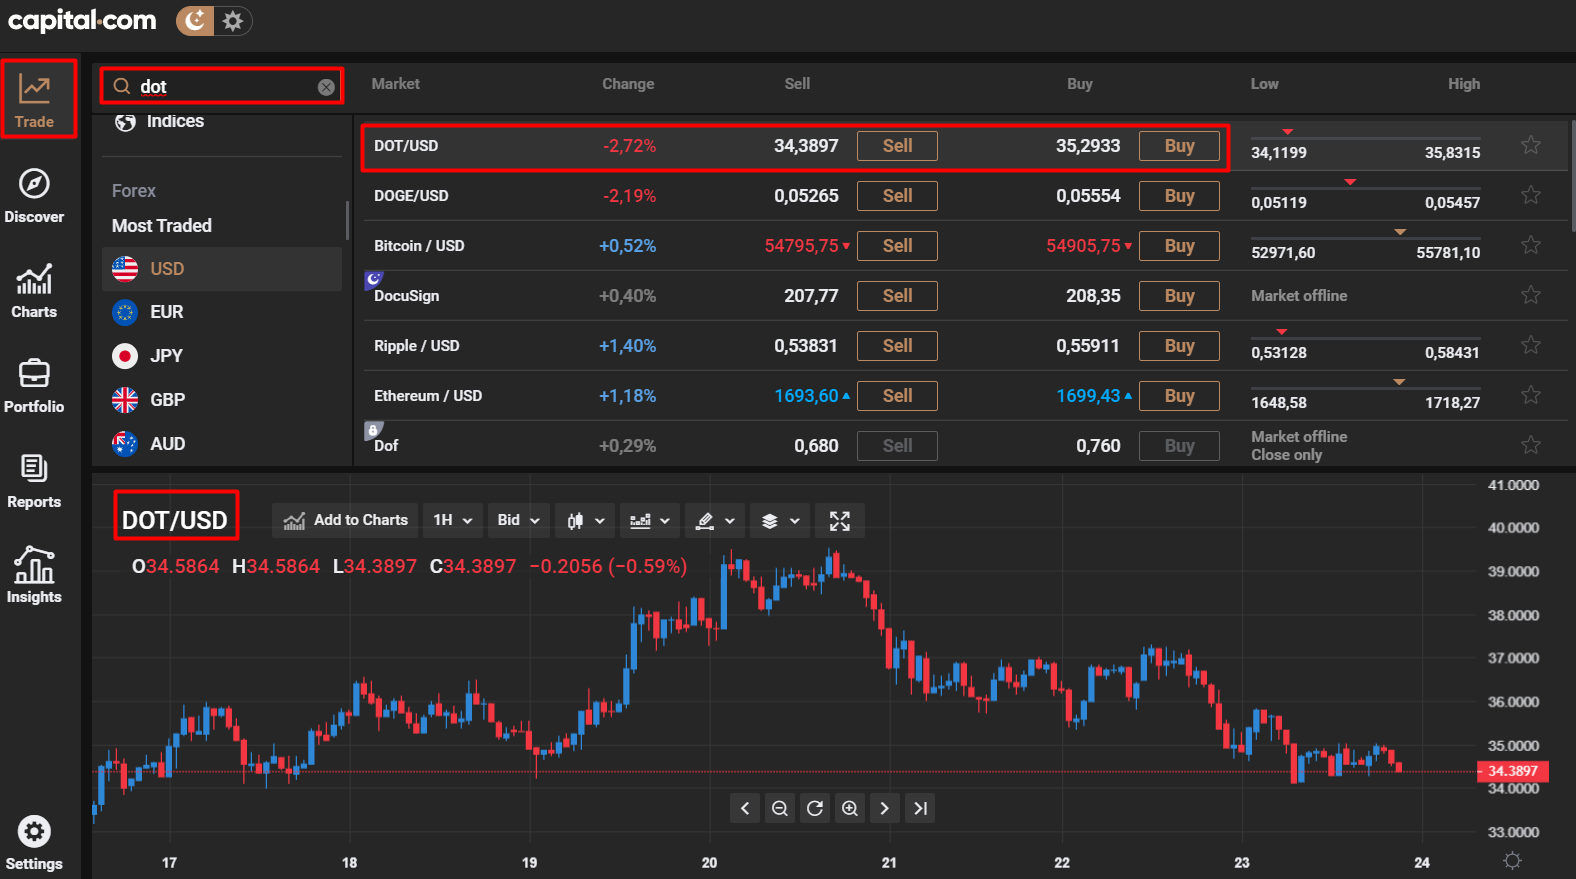Click the current price label 34.3897
The height and width of the screenshot is (879, 1576).
point(1513,771)
